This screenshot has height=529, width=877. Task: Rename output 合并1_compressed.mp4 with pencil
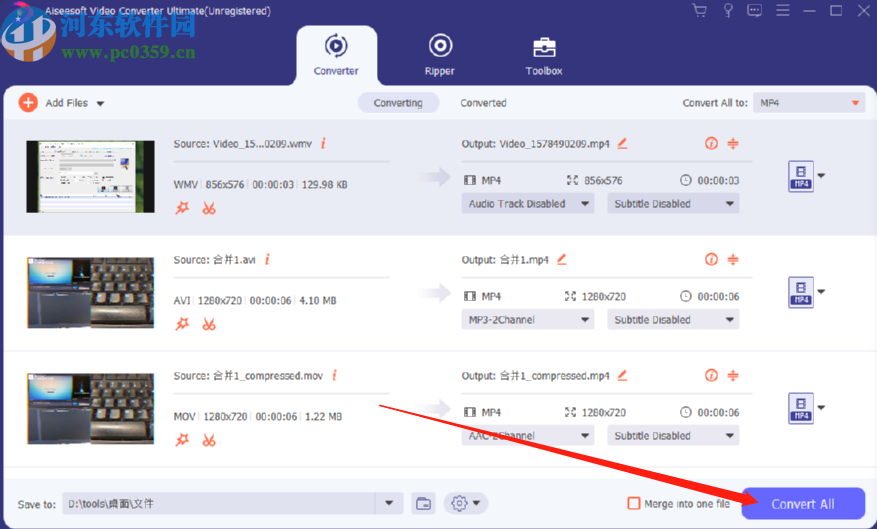(x=622, y=375)
